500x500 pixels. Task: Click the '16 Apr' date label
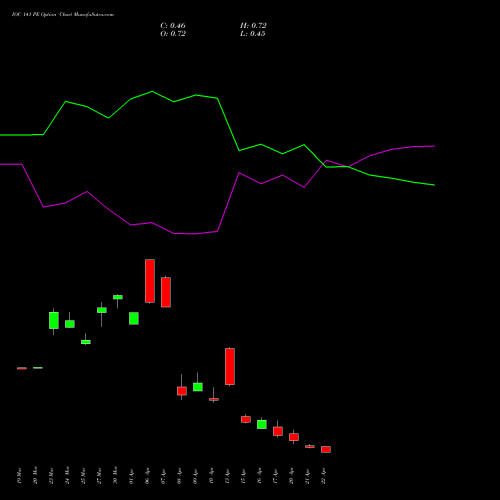[259, 476]
